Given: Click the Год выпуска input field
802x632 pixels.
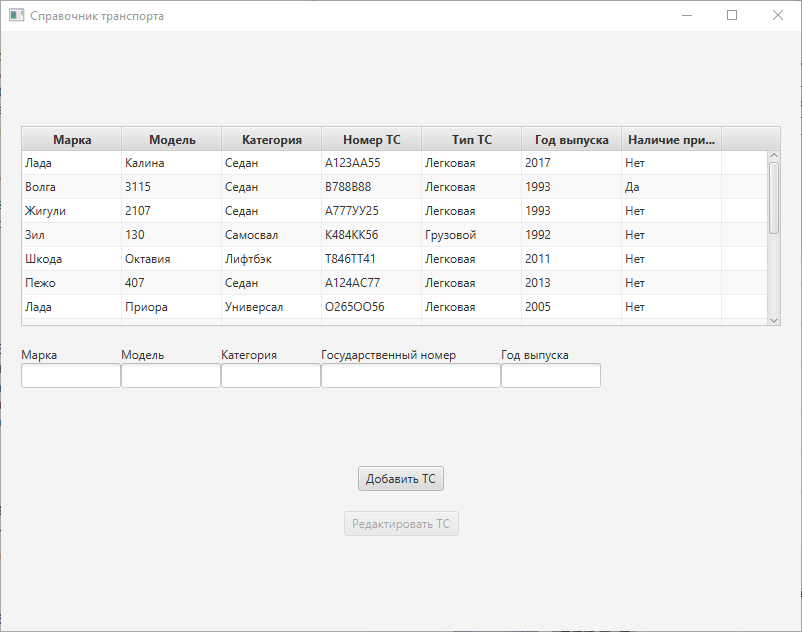Looking at the screenshot, I should click(x=550, y=375).
